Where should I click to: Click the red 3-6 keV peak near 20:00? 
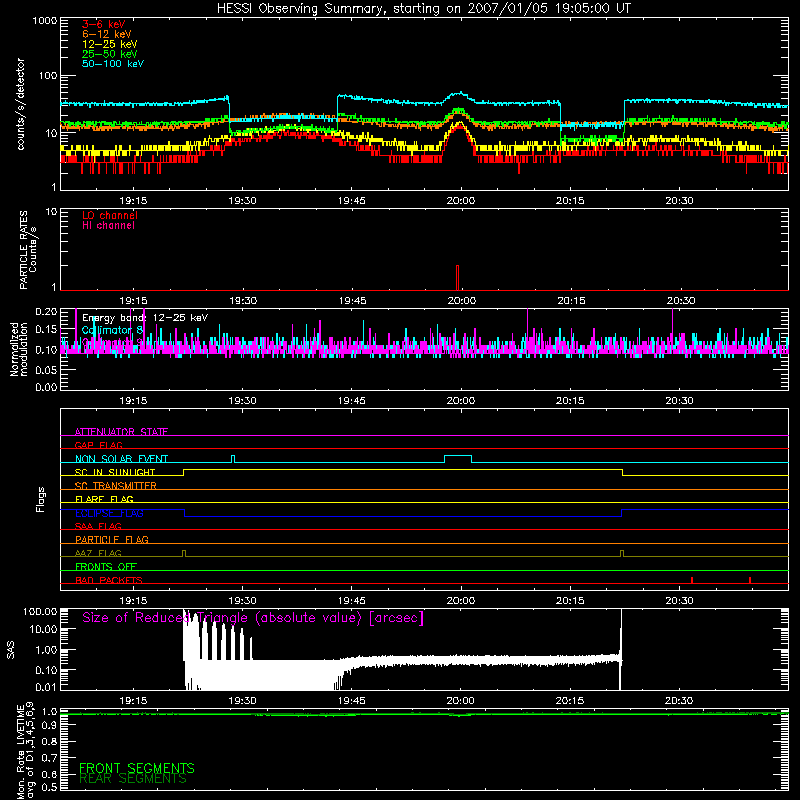[461, 127]
